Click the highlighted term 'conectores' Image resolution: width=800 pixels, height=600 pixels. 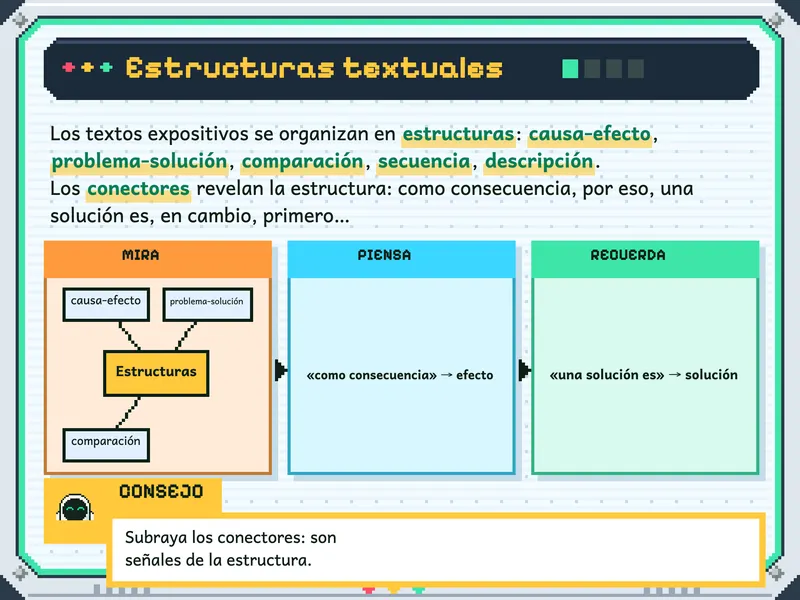point(138,189)
